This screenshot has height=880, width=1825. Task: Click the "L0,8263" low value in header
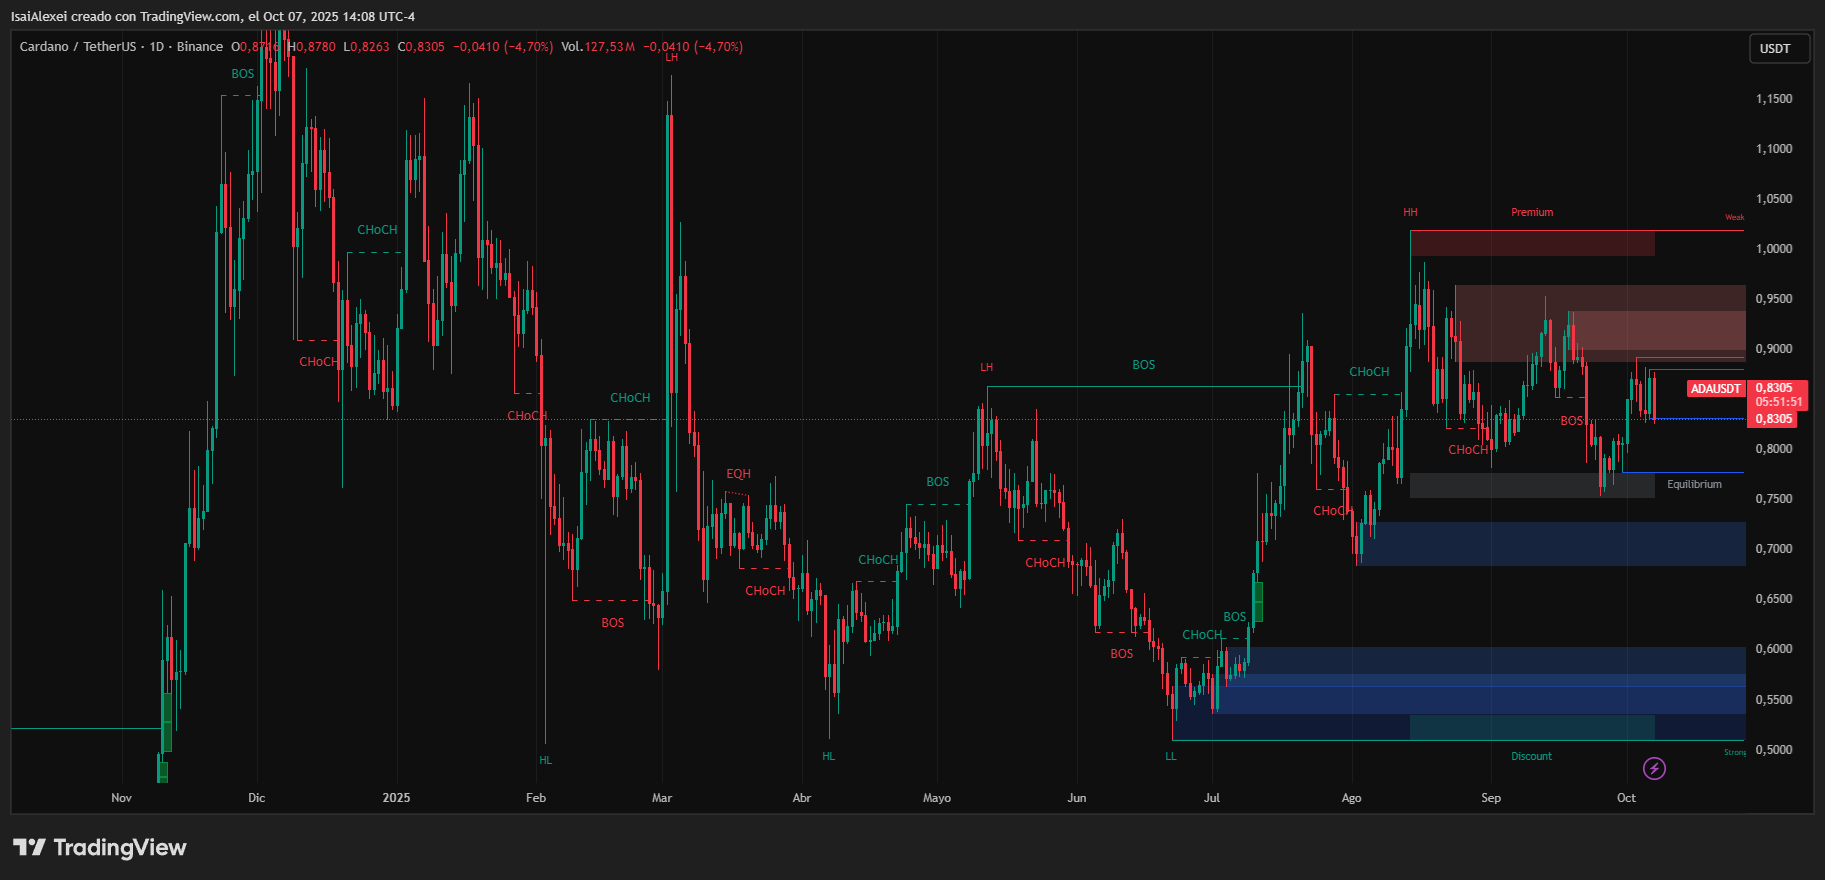click(366, 47)
